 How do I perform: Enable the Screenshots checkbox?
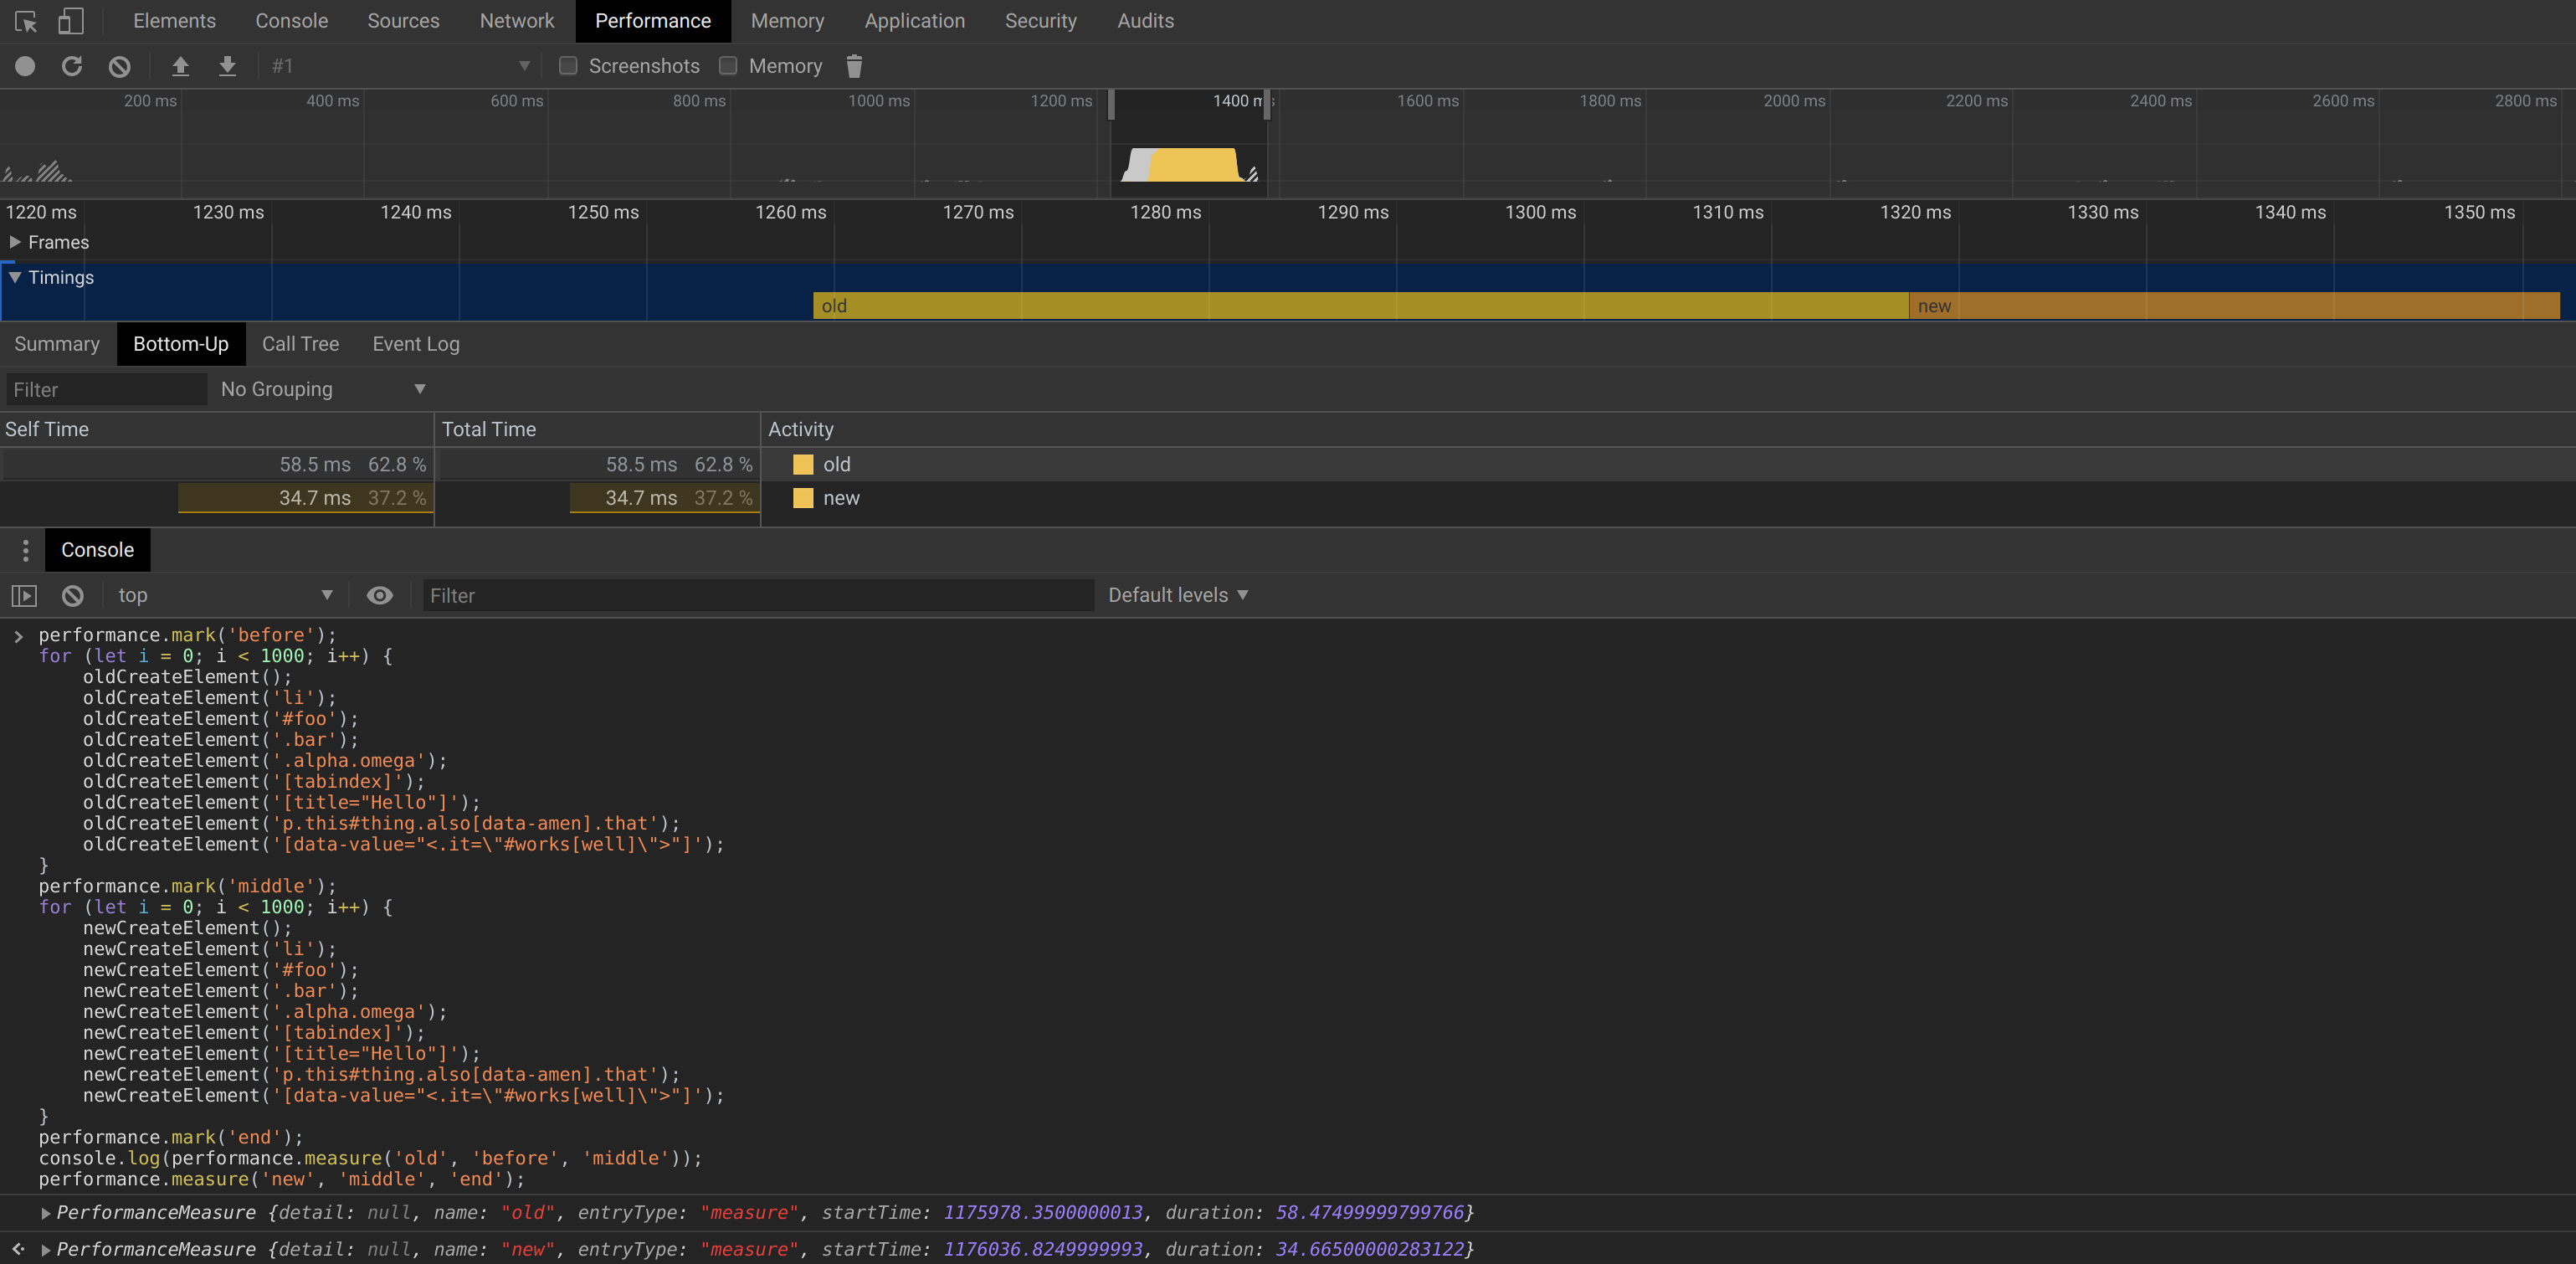[x=568, y=66]
